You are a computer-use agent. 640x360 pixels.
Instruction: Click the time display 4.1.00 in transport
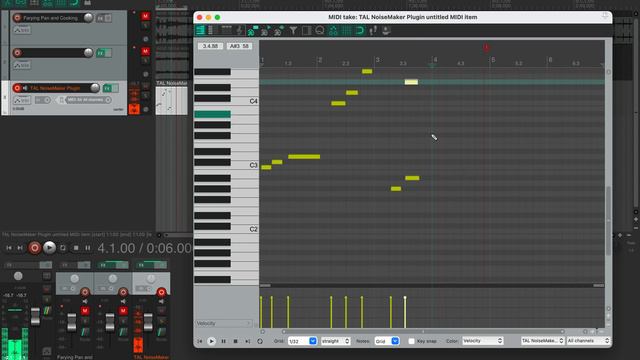[116, 248]
